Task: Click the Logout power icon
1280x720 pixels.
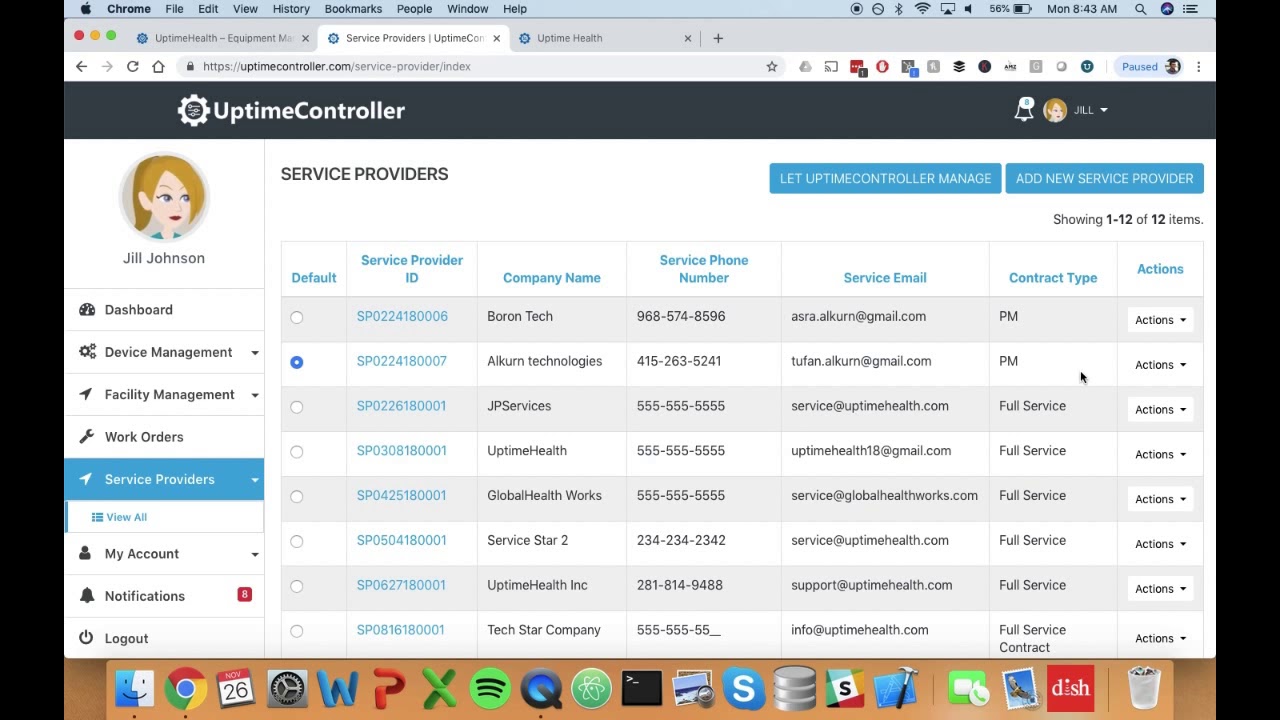Action: [x=86, y=638]
